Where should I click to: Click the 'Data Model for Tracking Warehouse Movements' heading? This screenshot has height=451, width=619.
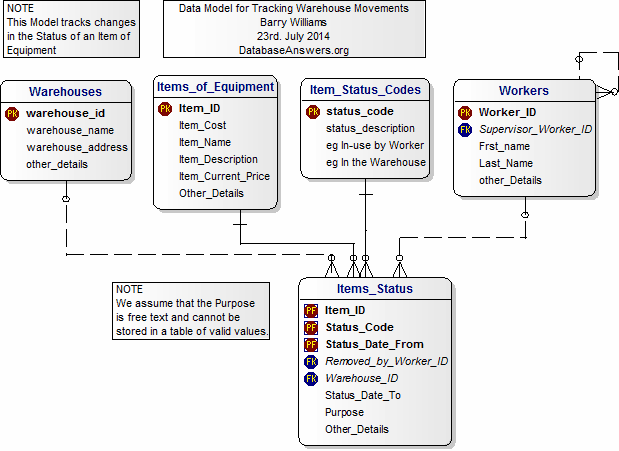click(294, 8)
